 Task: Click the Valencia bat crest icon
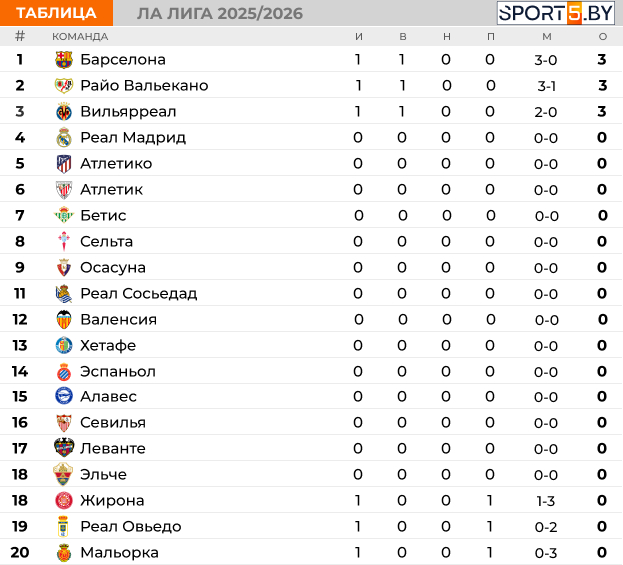click(x=64, y=319)
